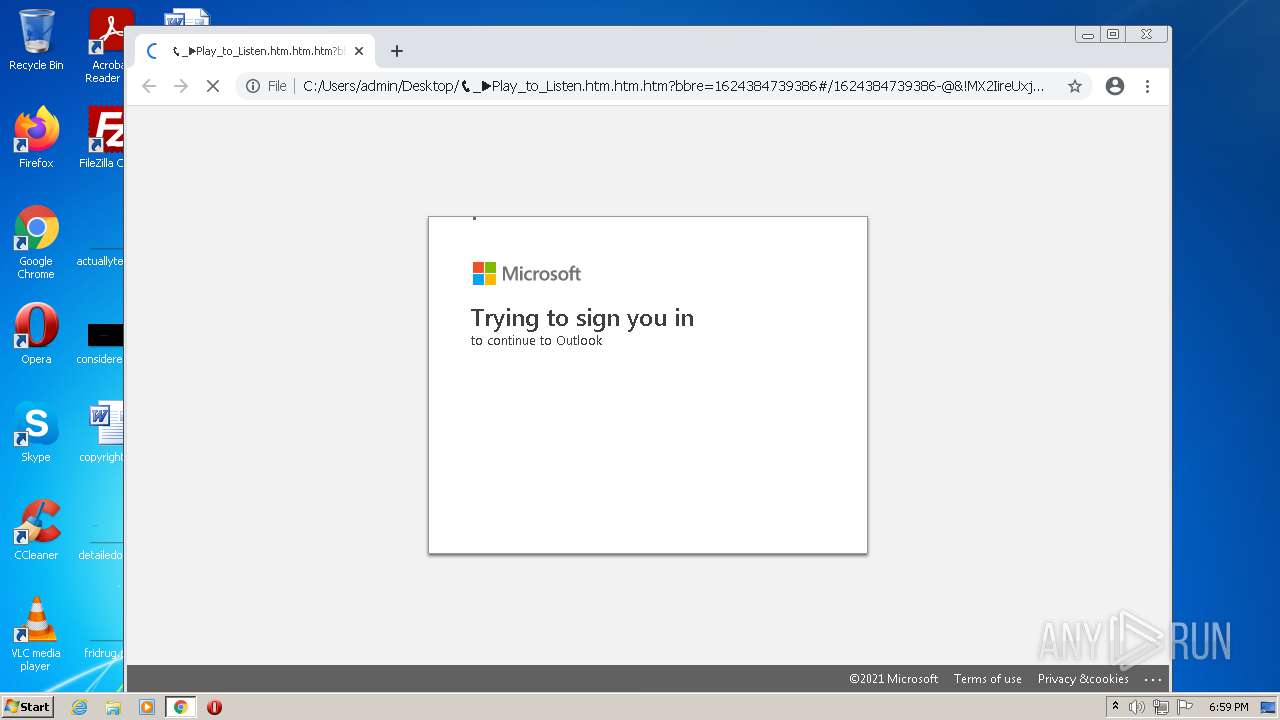Minimize the Chrome window

[x=1088, y=34]
